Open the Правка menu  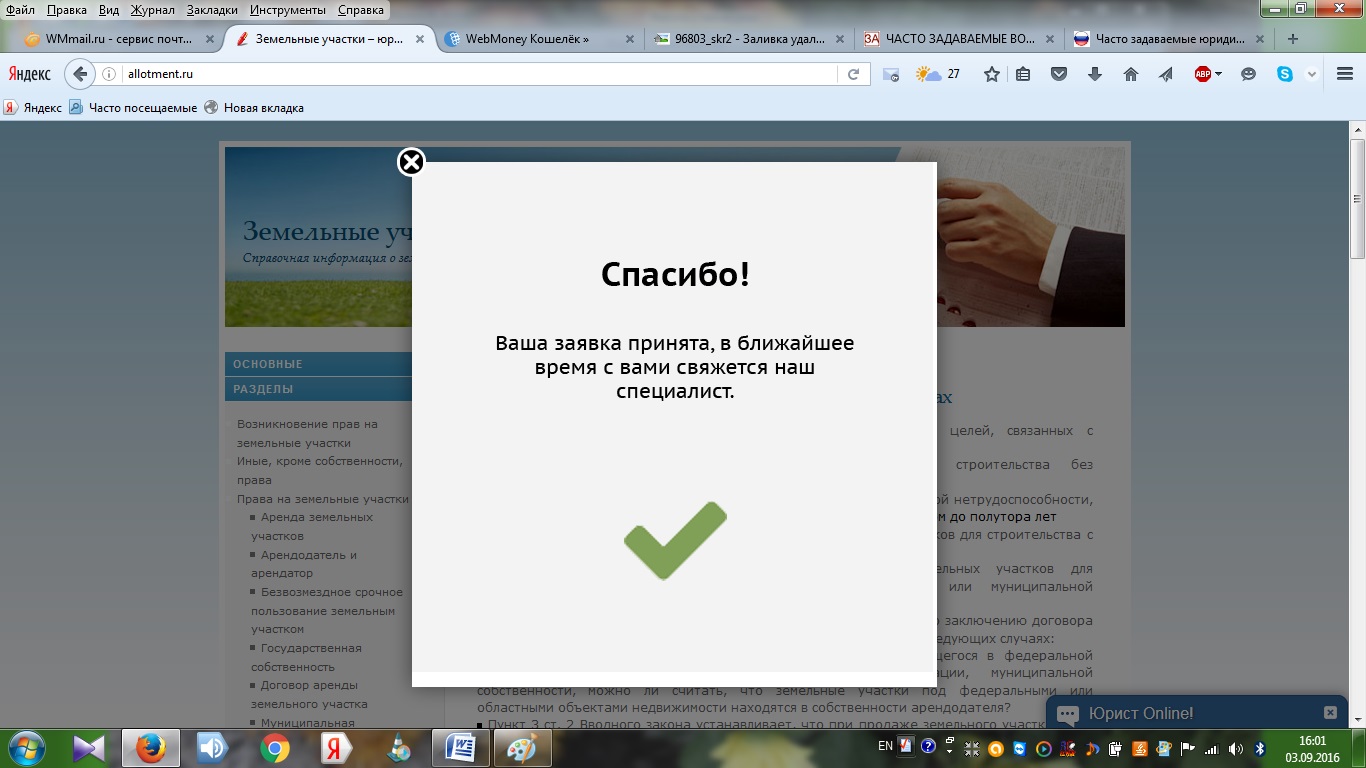click(x=67, y=10)
